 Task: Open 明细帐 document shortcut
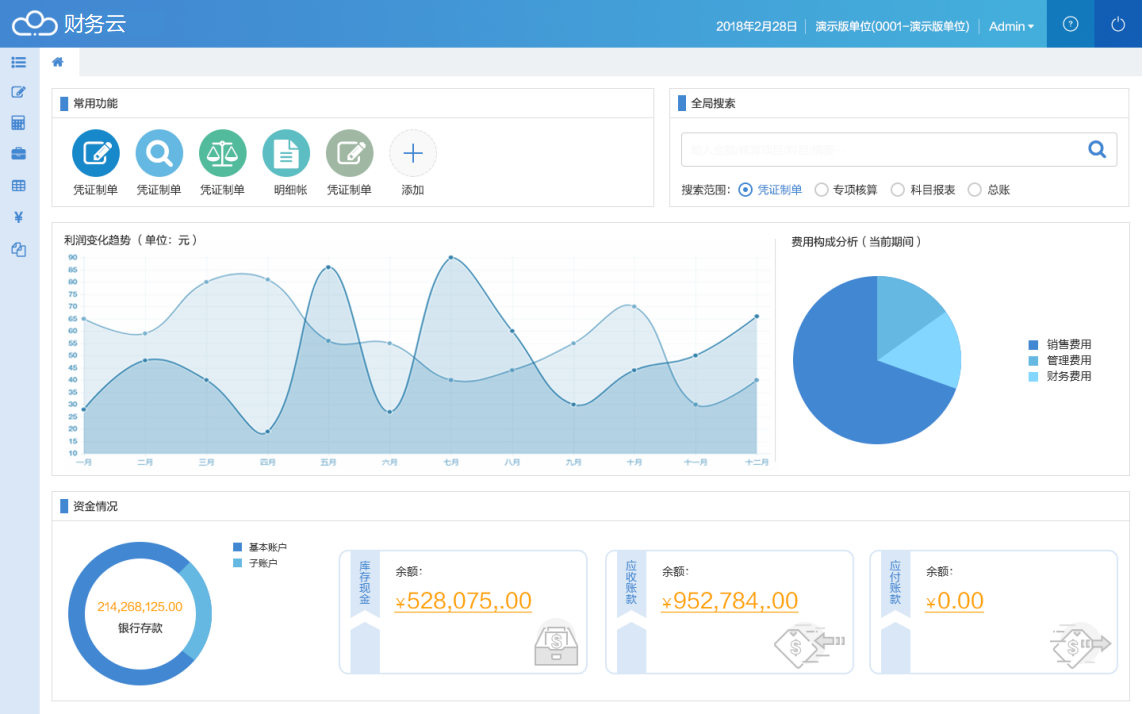286,153
